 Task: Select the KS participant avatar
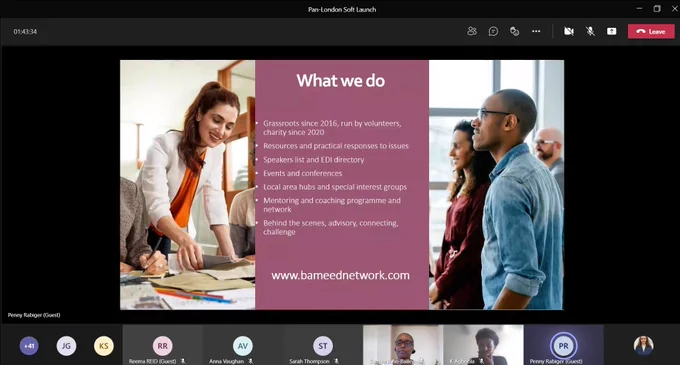tap(104, 346)
